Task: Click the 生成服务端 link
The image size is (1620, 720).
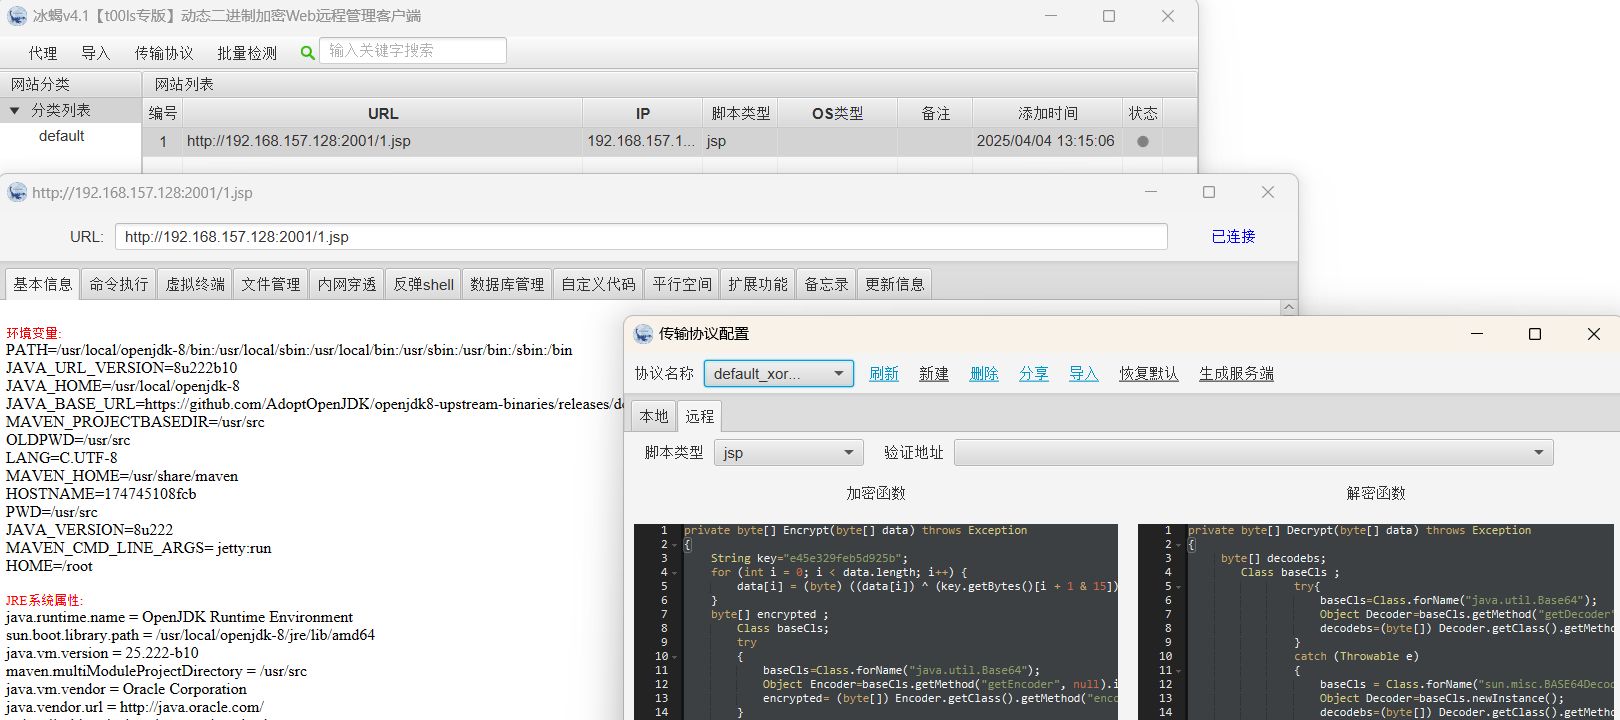Action: click(1237, 374)
